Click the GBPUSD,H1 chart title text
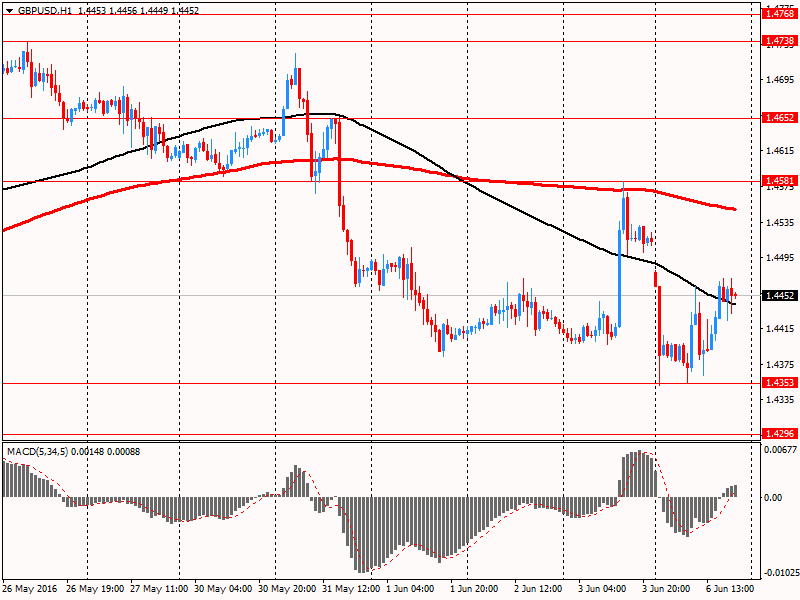 (x=45, y=10)
